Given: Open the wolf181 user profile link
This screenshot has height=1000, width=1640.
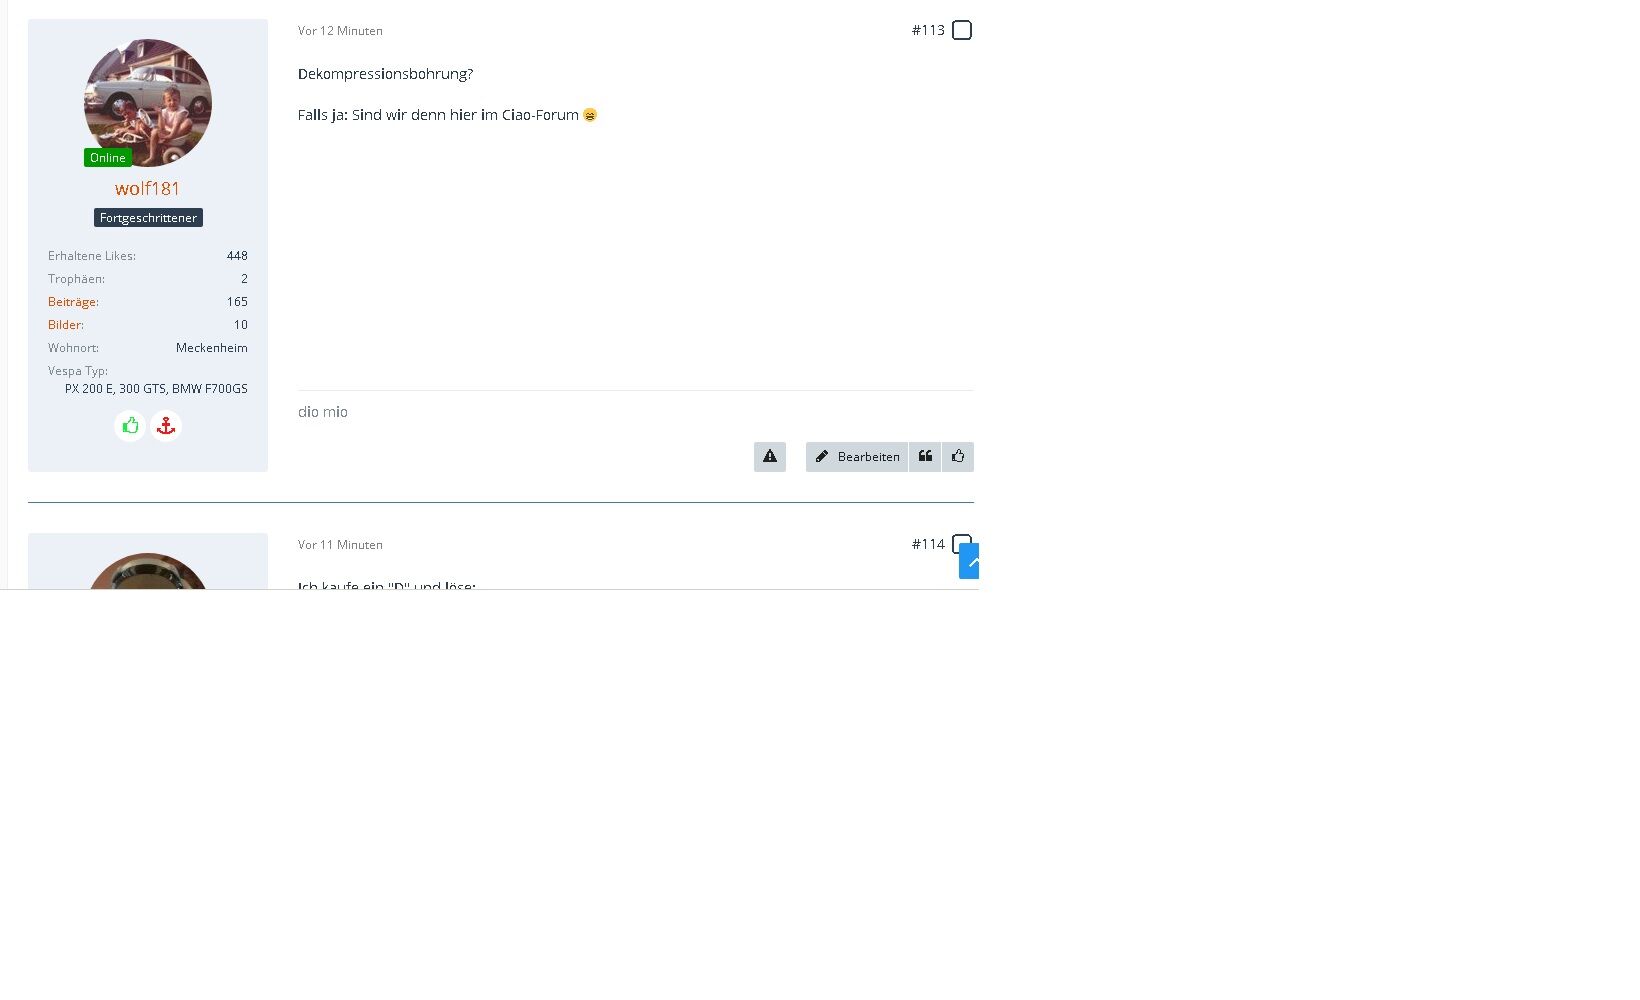Looking at the screenshot, I should click(148, 188).
